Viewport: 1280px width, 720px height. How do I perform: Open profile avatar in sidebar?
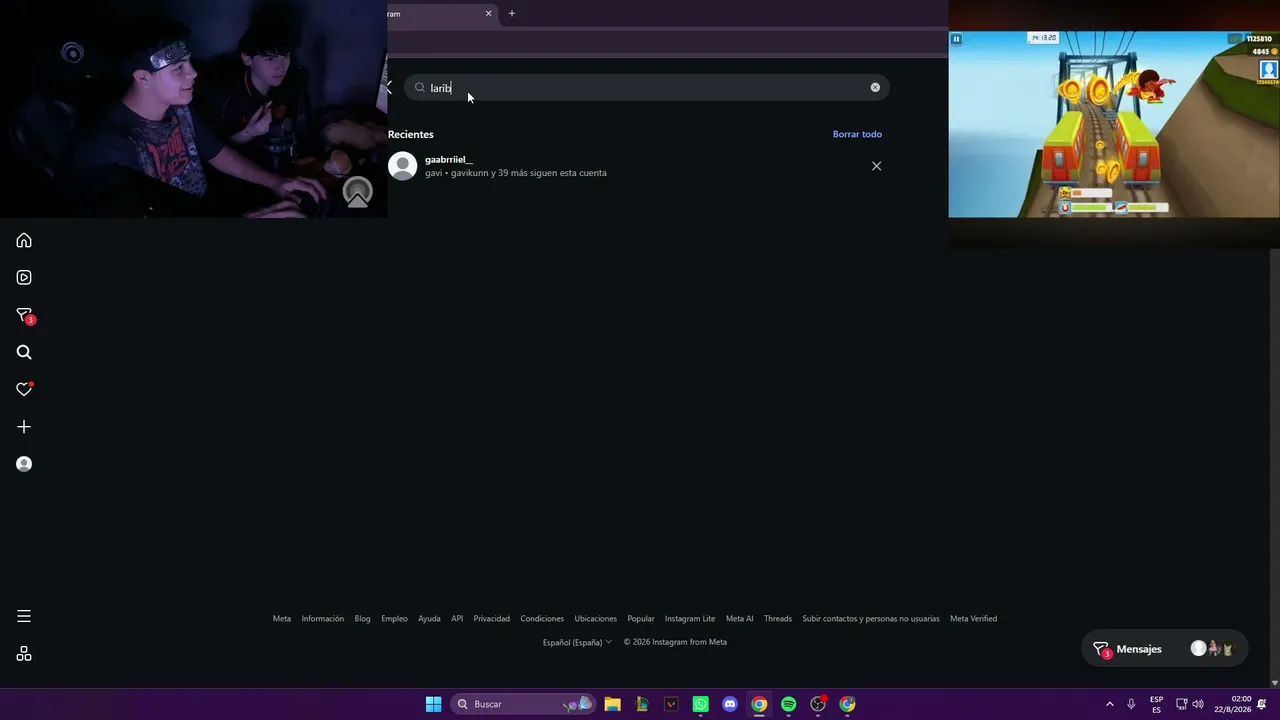tap(24, 464)
